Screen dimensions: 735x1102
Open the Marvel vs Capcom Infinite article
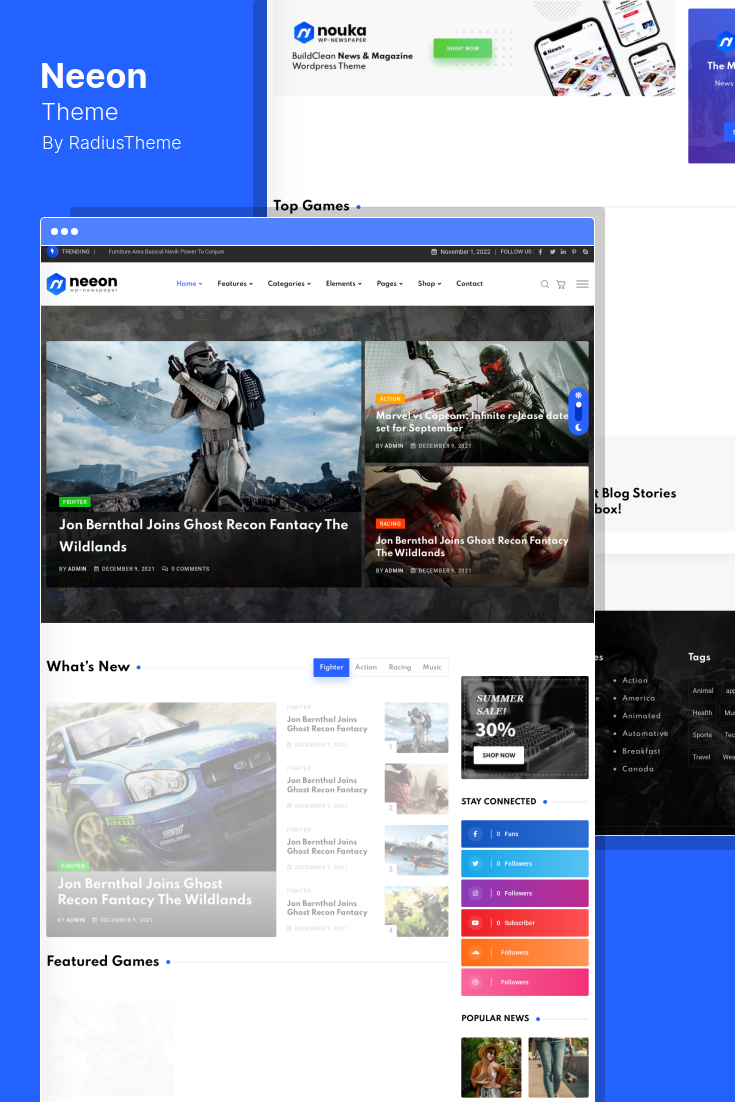(471, 422)
